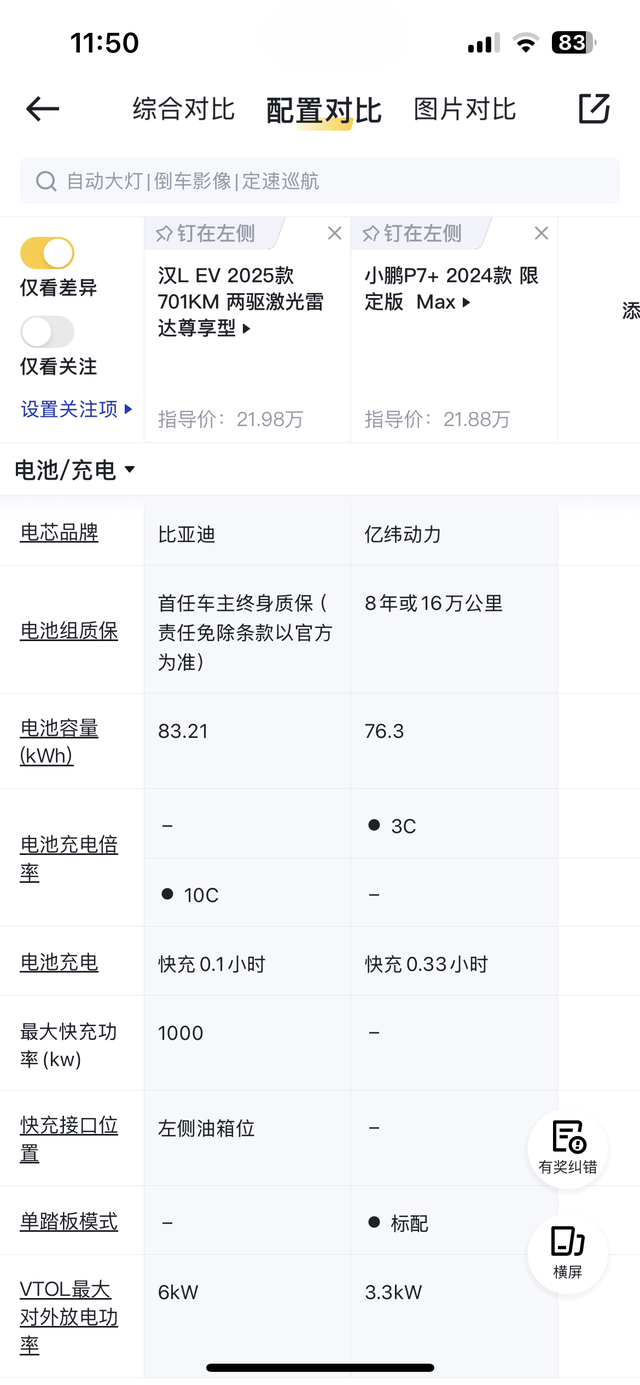Enable the 仅看关注 toggle

tap(47, 332)
